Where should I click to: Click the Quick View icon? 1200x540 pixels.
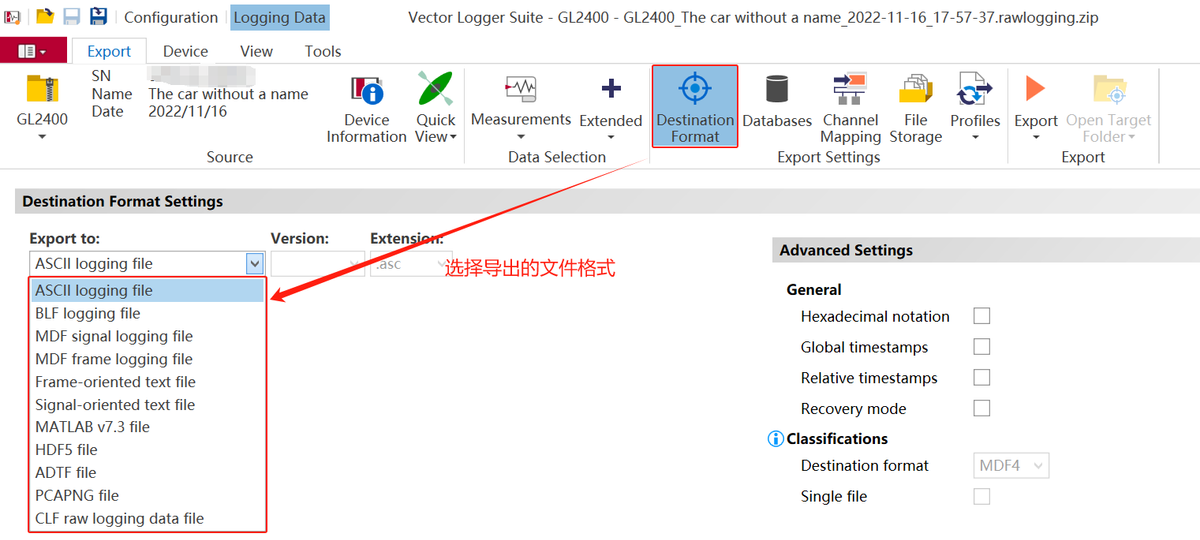pos(435,90)
